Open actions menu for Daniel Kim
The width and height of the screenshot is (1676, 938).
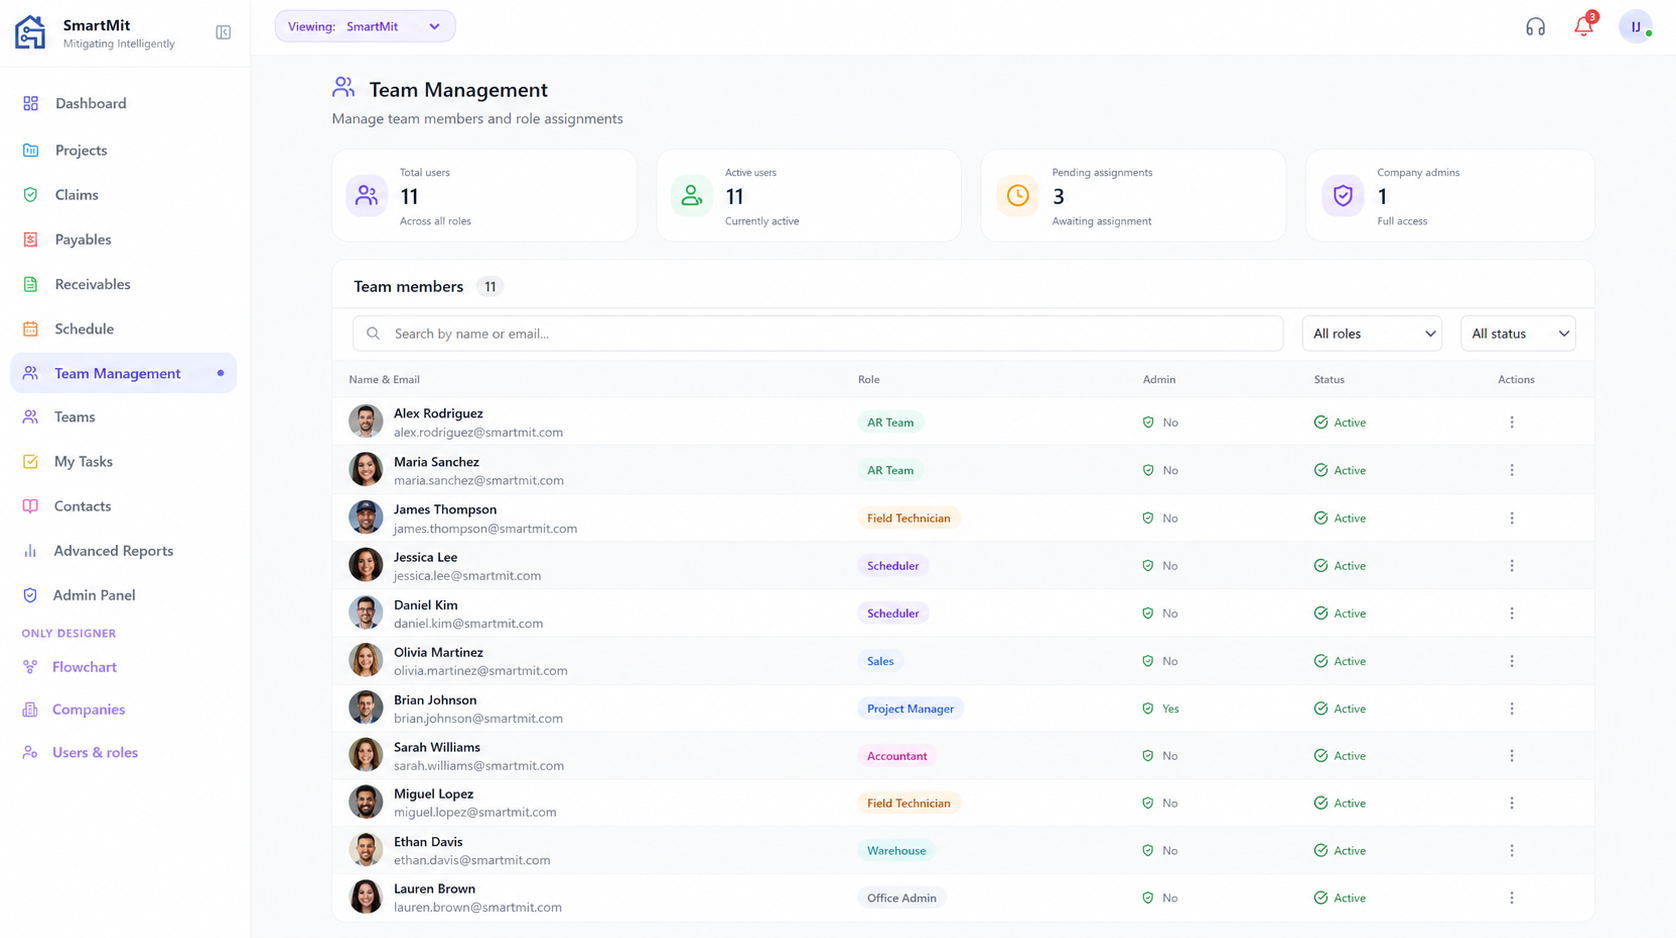pos(1512,613)
